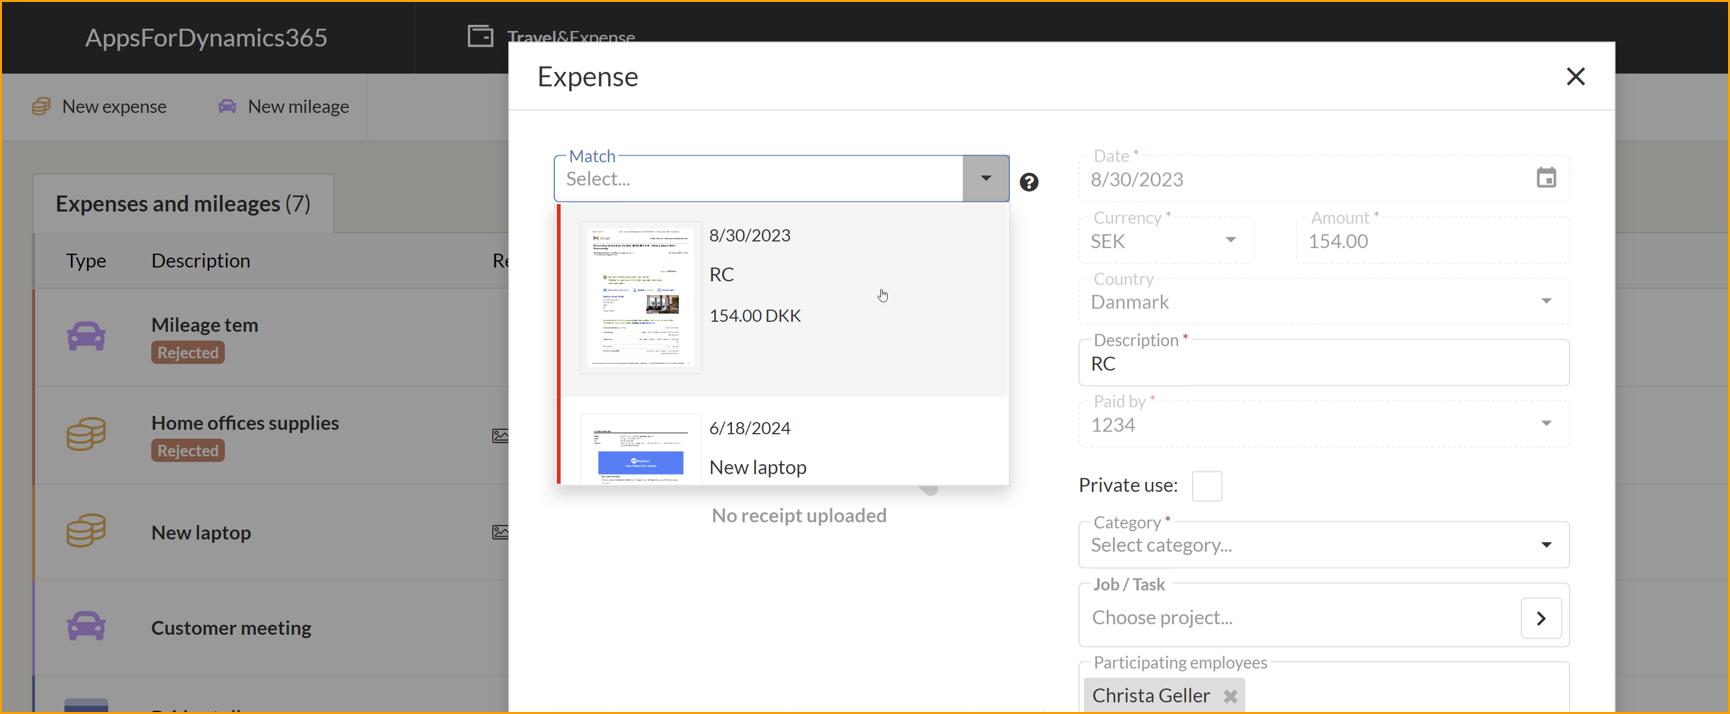This screenshot has width=1730, height=714.
Task: Click the 154.00 DKK amount text
Action: pos(755,316)
